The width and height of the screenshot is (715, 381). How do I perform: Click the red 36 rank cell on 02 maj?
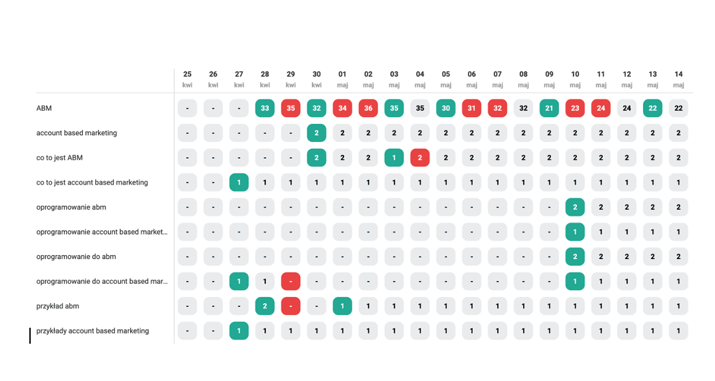(368, 108)
